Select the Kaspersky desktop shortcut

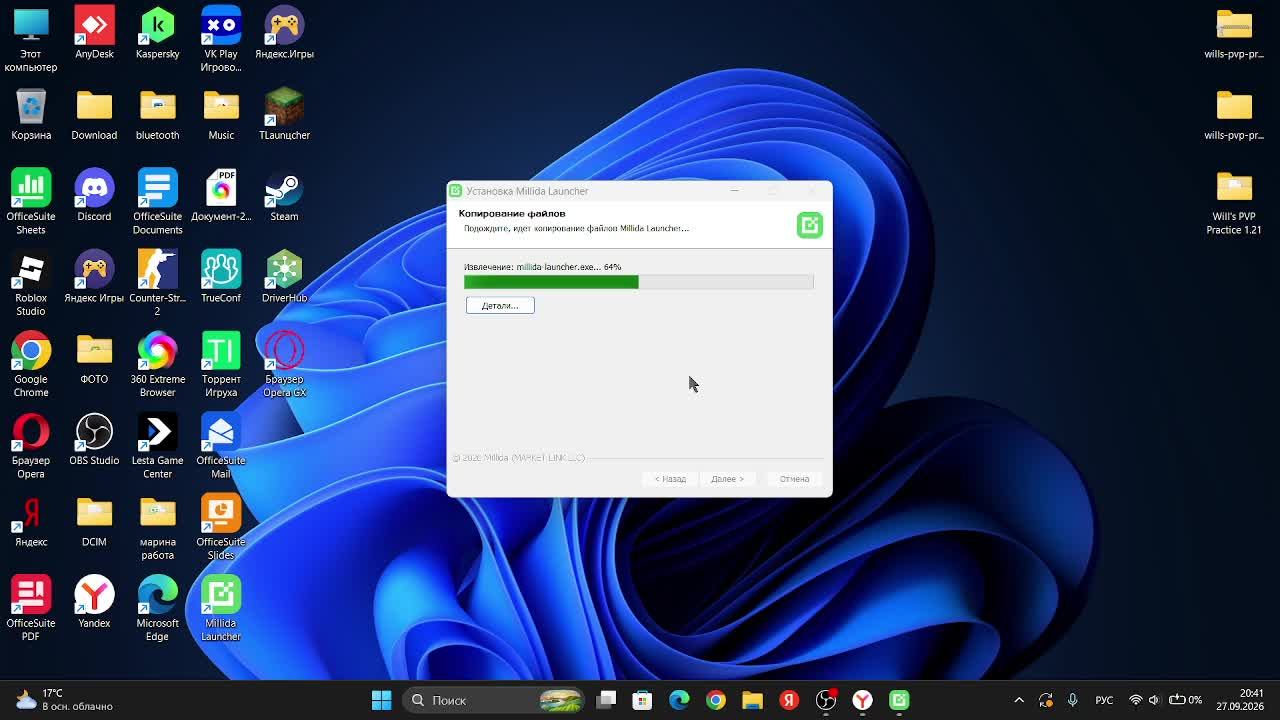point(158,34)
